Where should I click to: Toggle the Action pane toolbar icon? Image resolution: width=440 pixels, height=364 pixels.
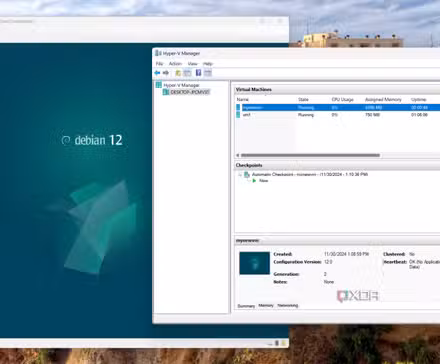208,73
